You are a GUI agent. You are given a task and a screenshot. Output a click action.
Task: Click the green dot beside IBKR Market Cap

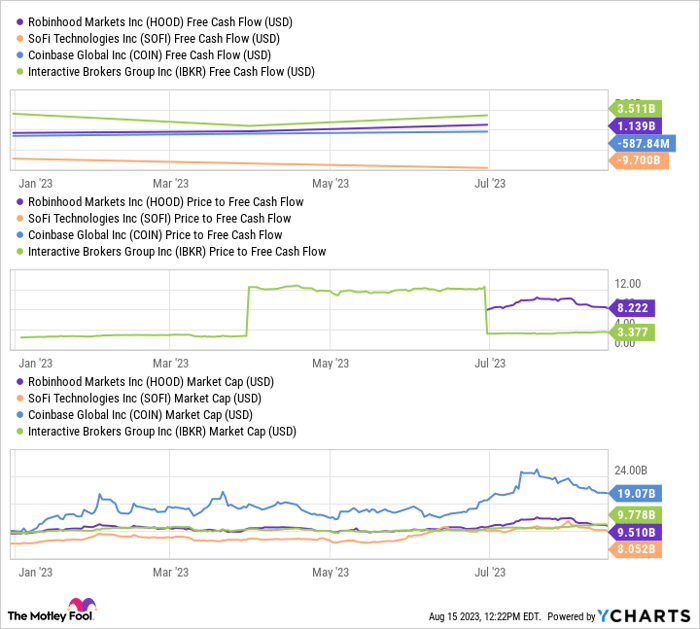[20, 431]
